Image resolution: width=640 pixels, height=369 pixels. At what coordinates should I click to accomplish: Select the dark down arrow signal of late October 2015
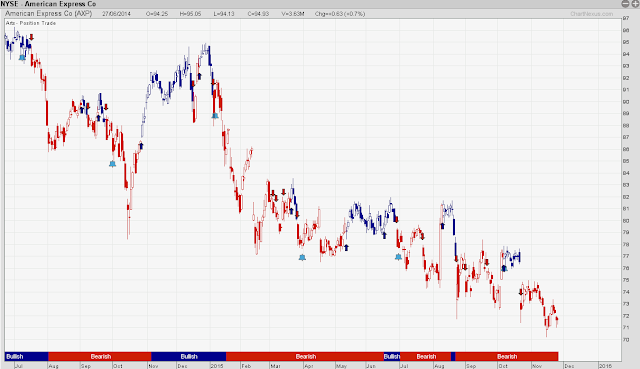[520, 292]
